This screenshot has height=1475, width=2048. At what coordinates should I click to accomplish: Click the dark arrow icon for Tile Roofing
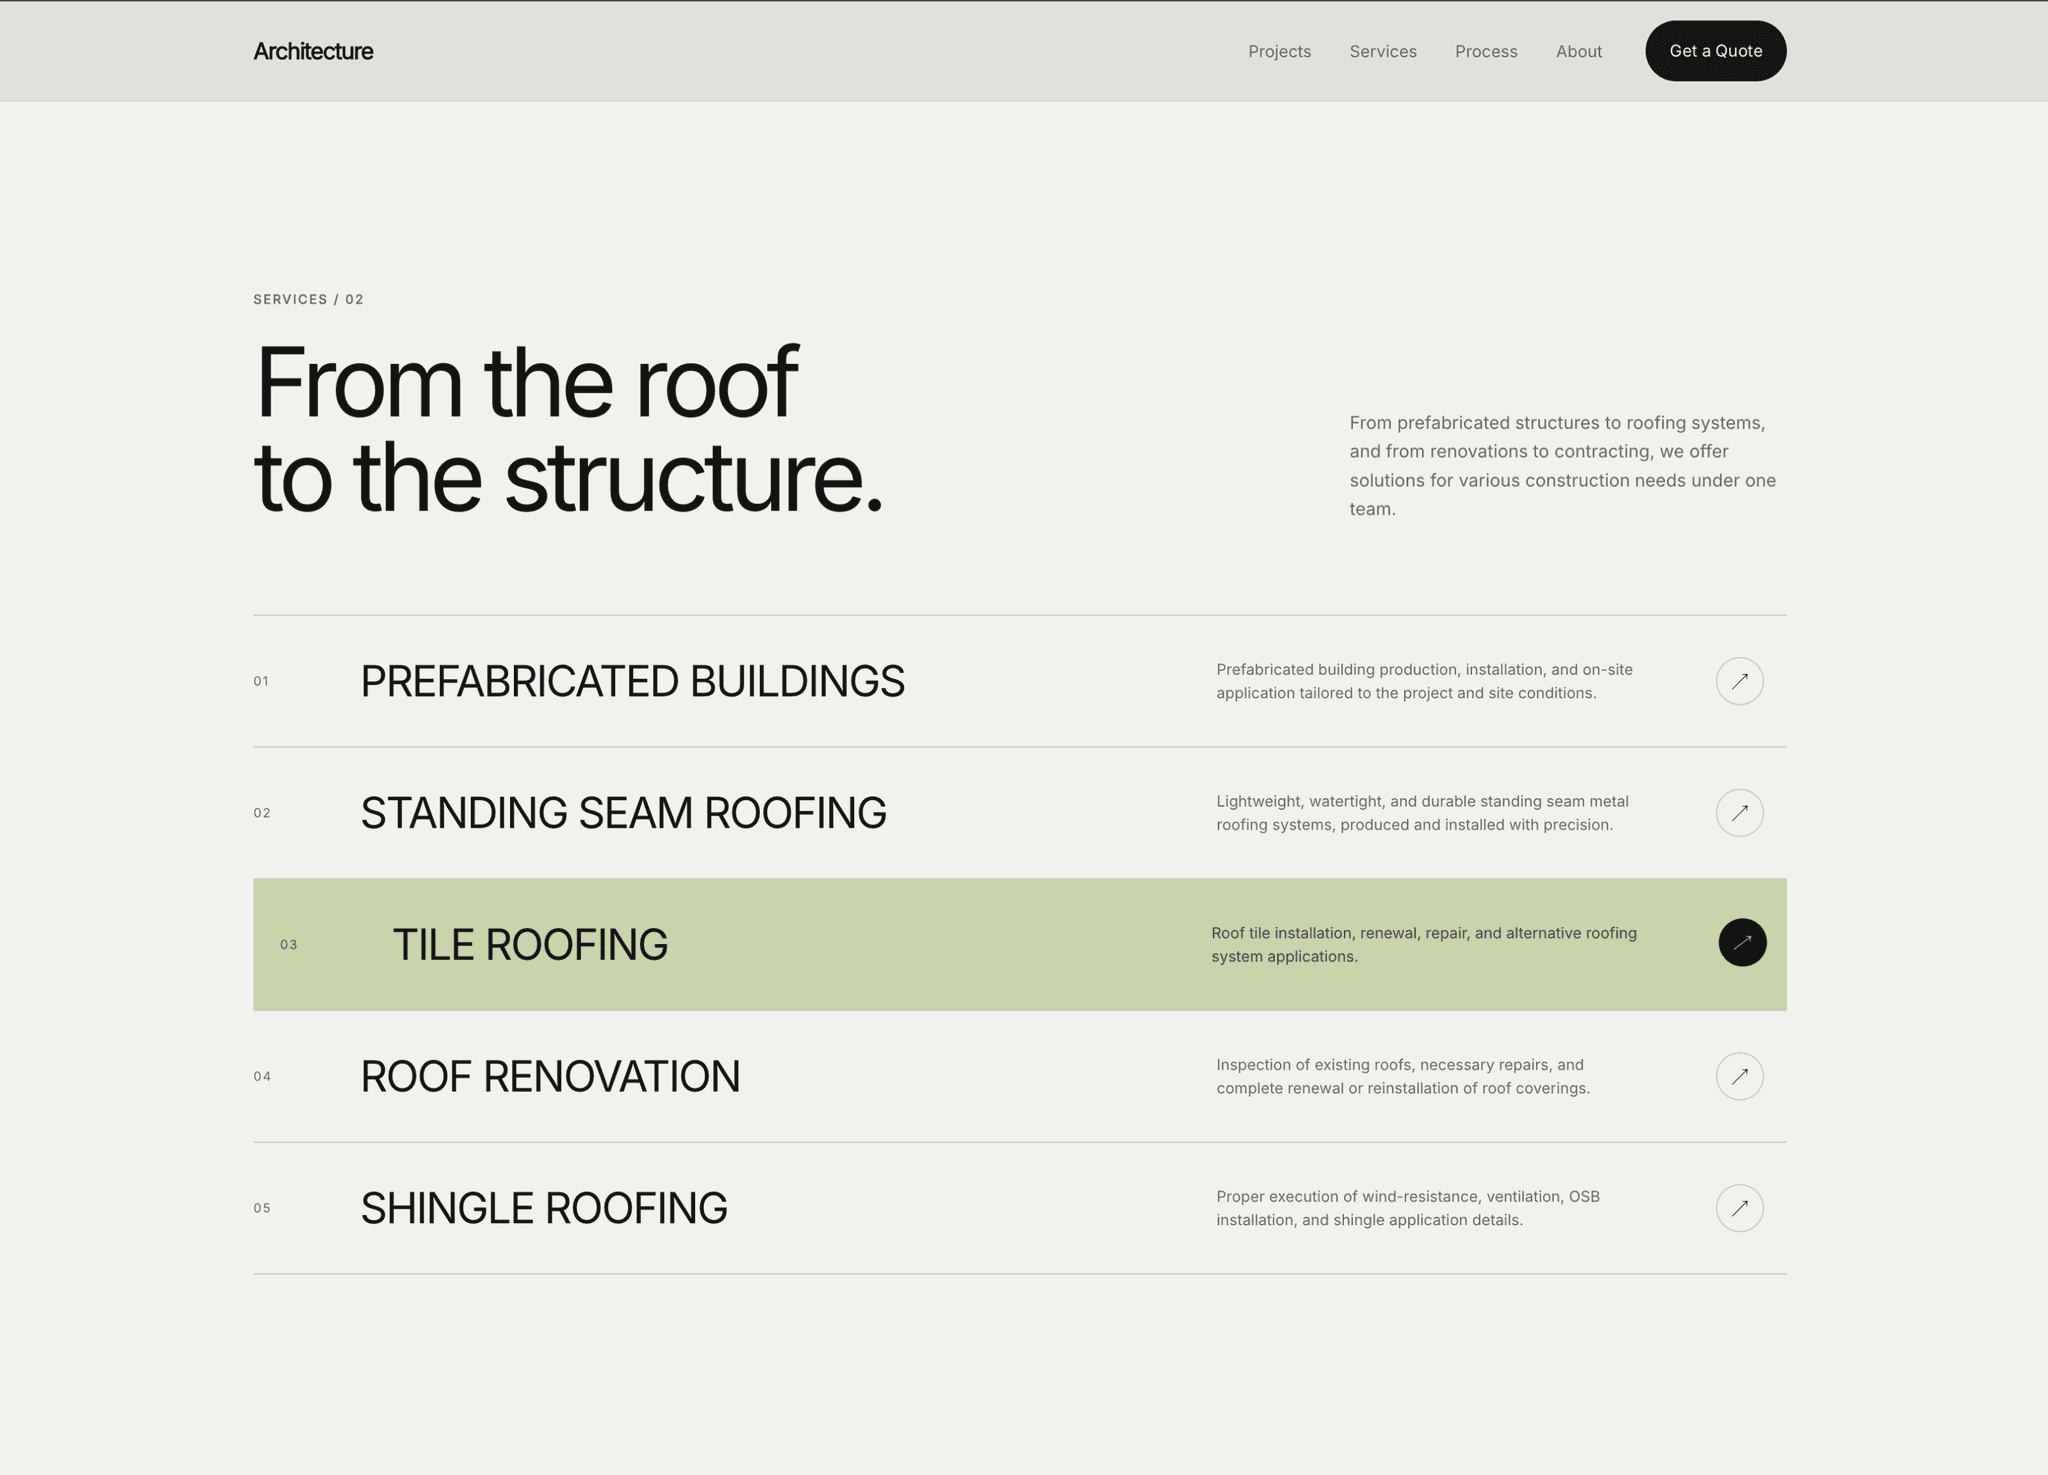pos(1742,942)
